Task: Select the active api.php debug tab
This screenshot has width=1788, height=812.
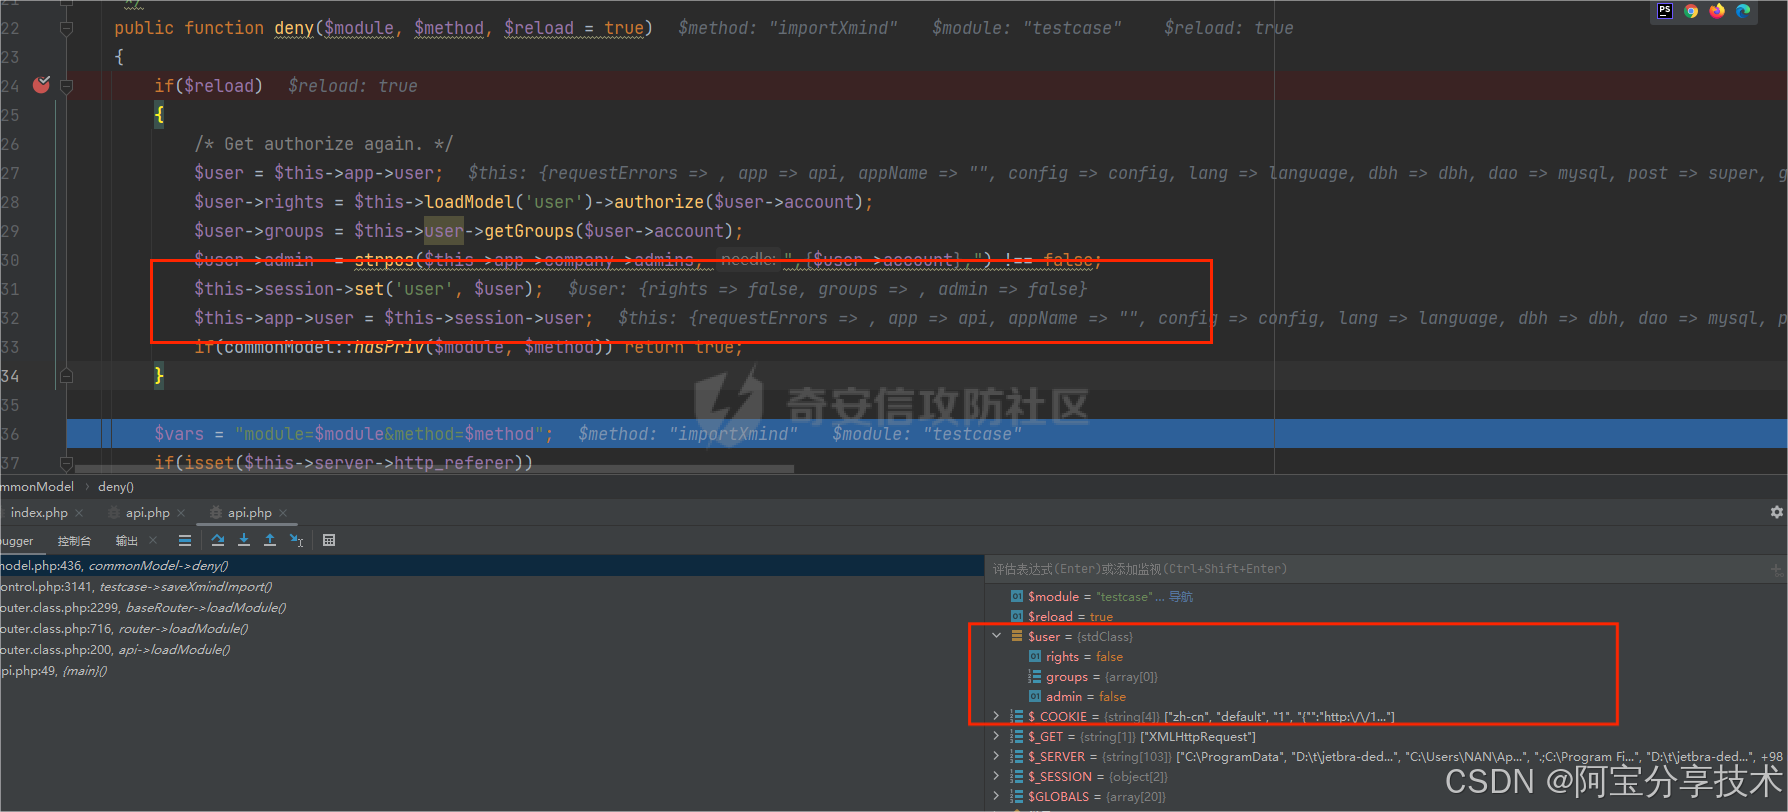Action: [249, 513]
